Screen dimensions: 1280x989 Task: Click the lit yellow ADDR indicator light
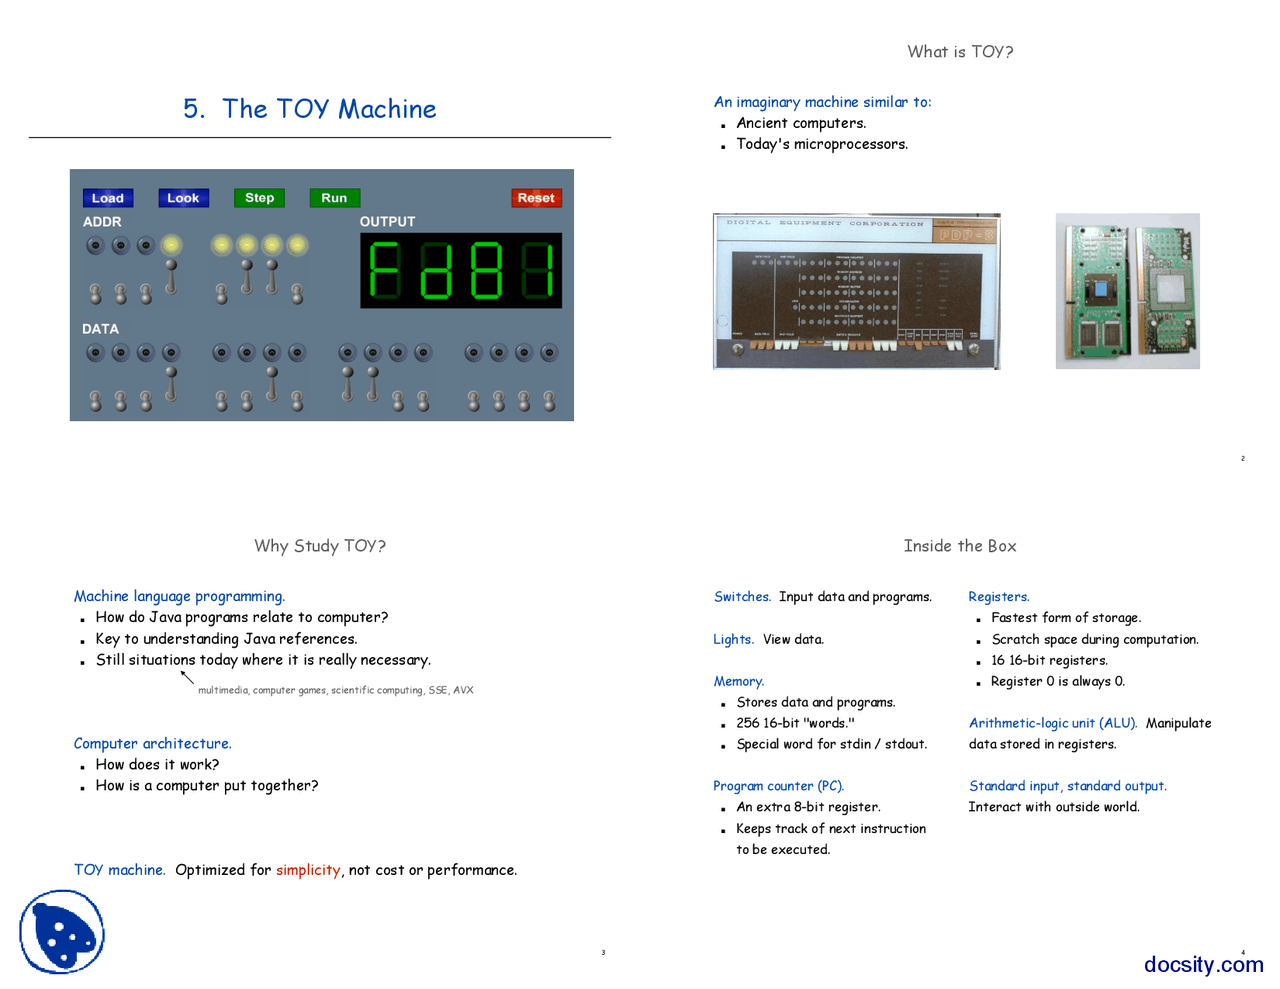(169, 244)
